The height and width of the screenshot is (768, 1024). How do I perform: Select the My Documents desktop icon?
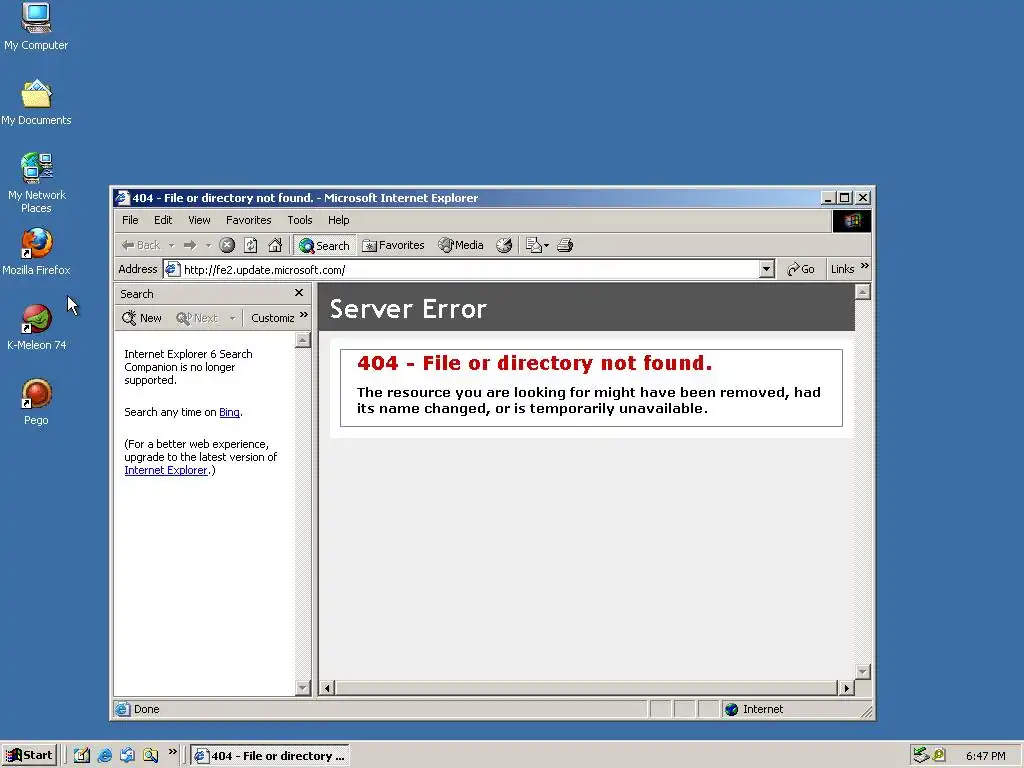(36, 102)
